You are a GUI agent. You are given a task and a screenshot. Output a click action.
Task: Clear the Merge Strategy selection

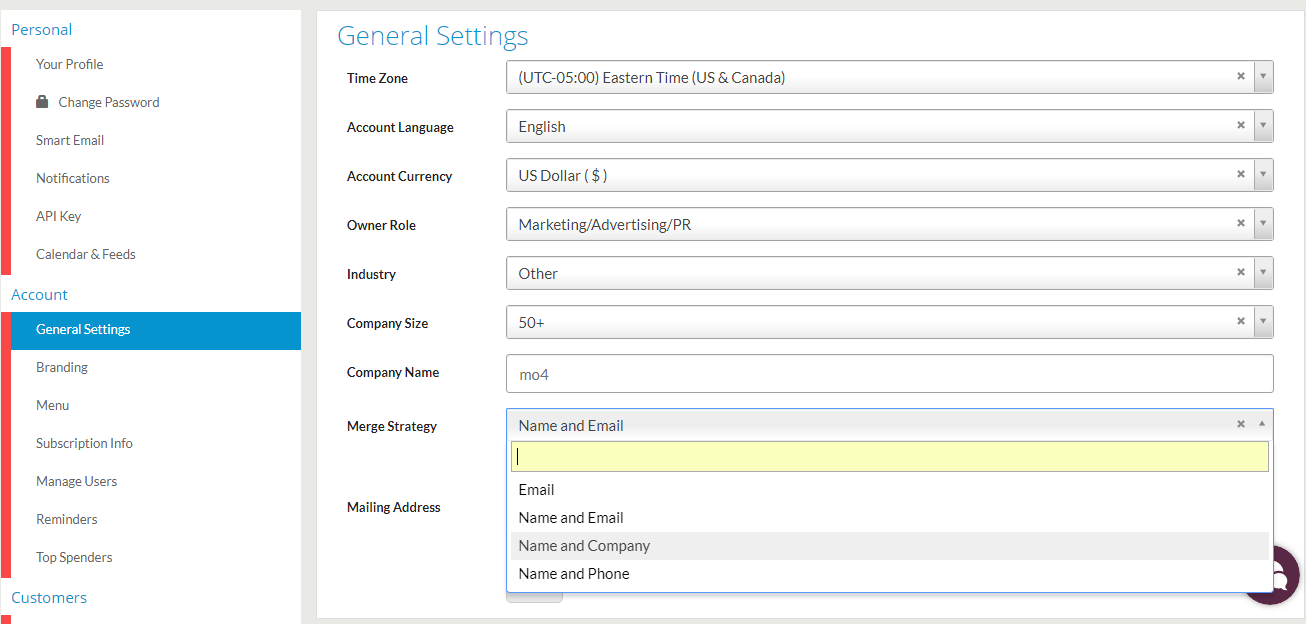pos(1241,424)
